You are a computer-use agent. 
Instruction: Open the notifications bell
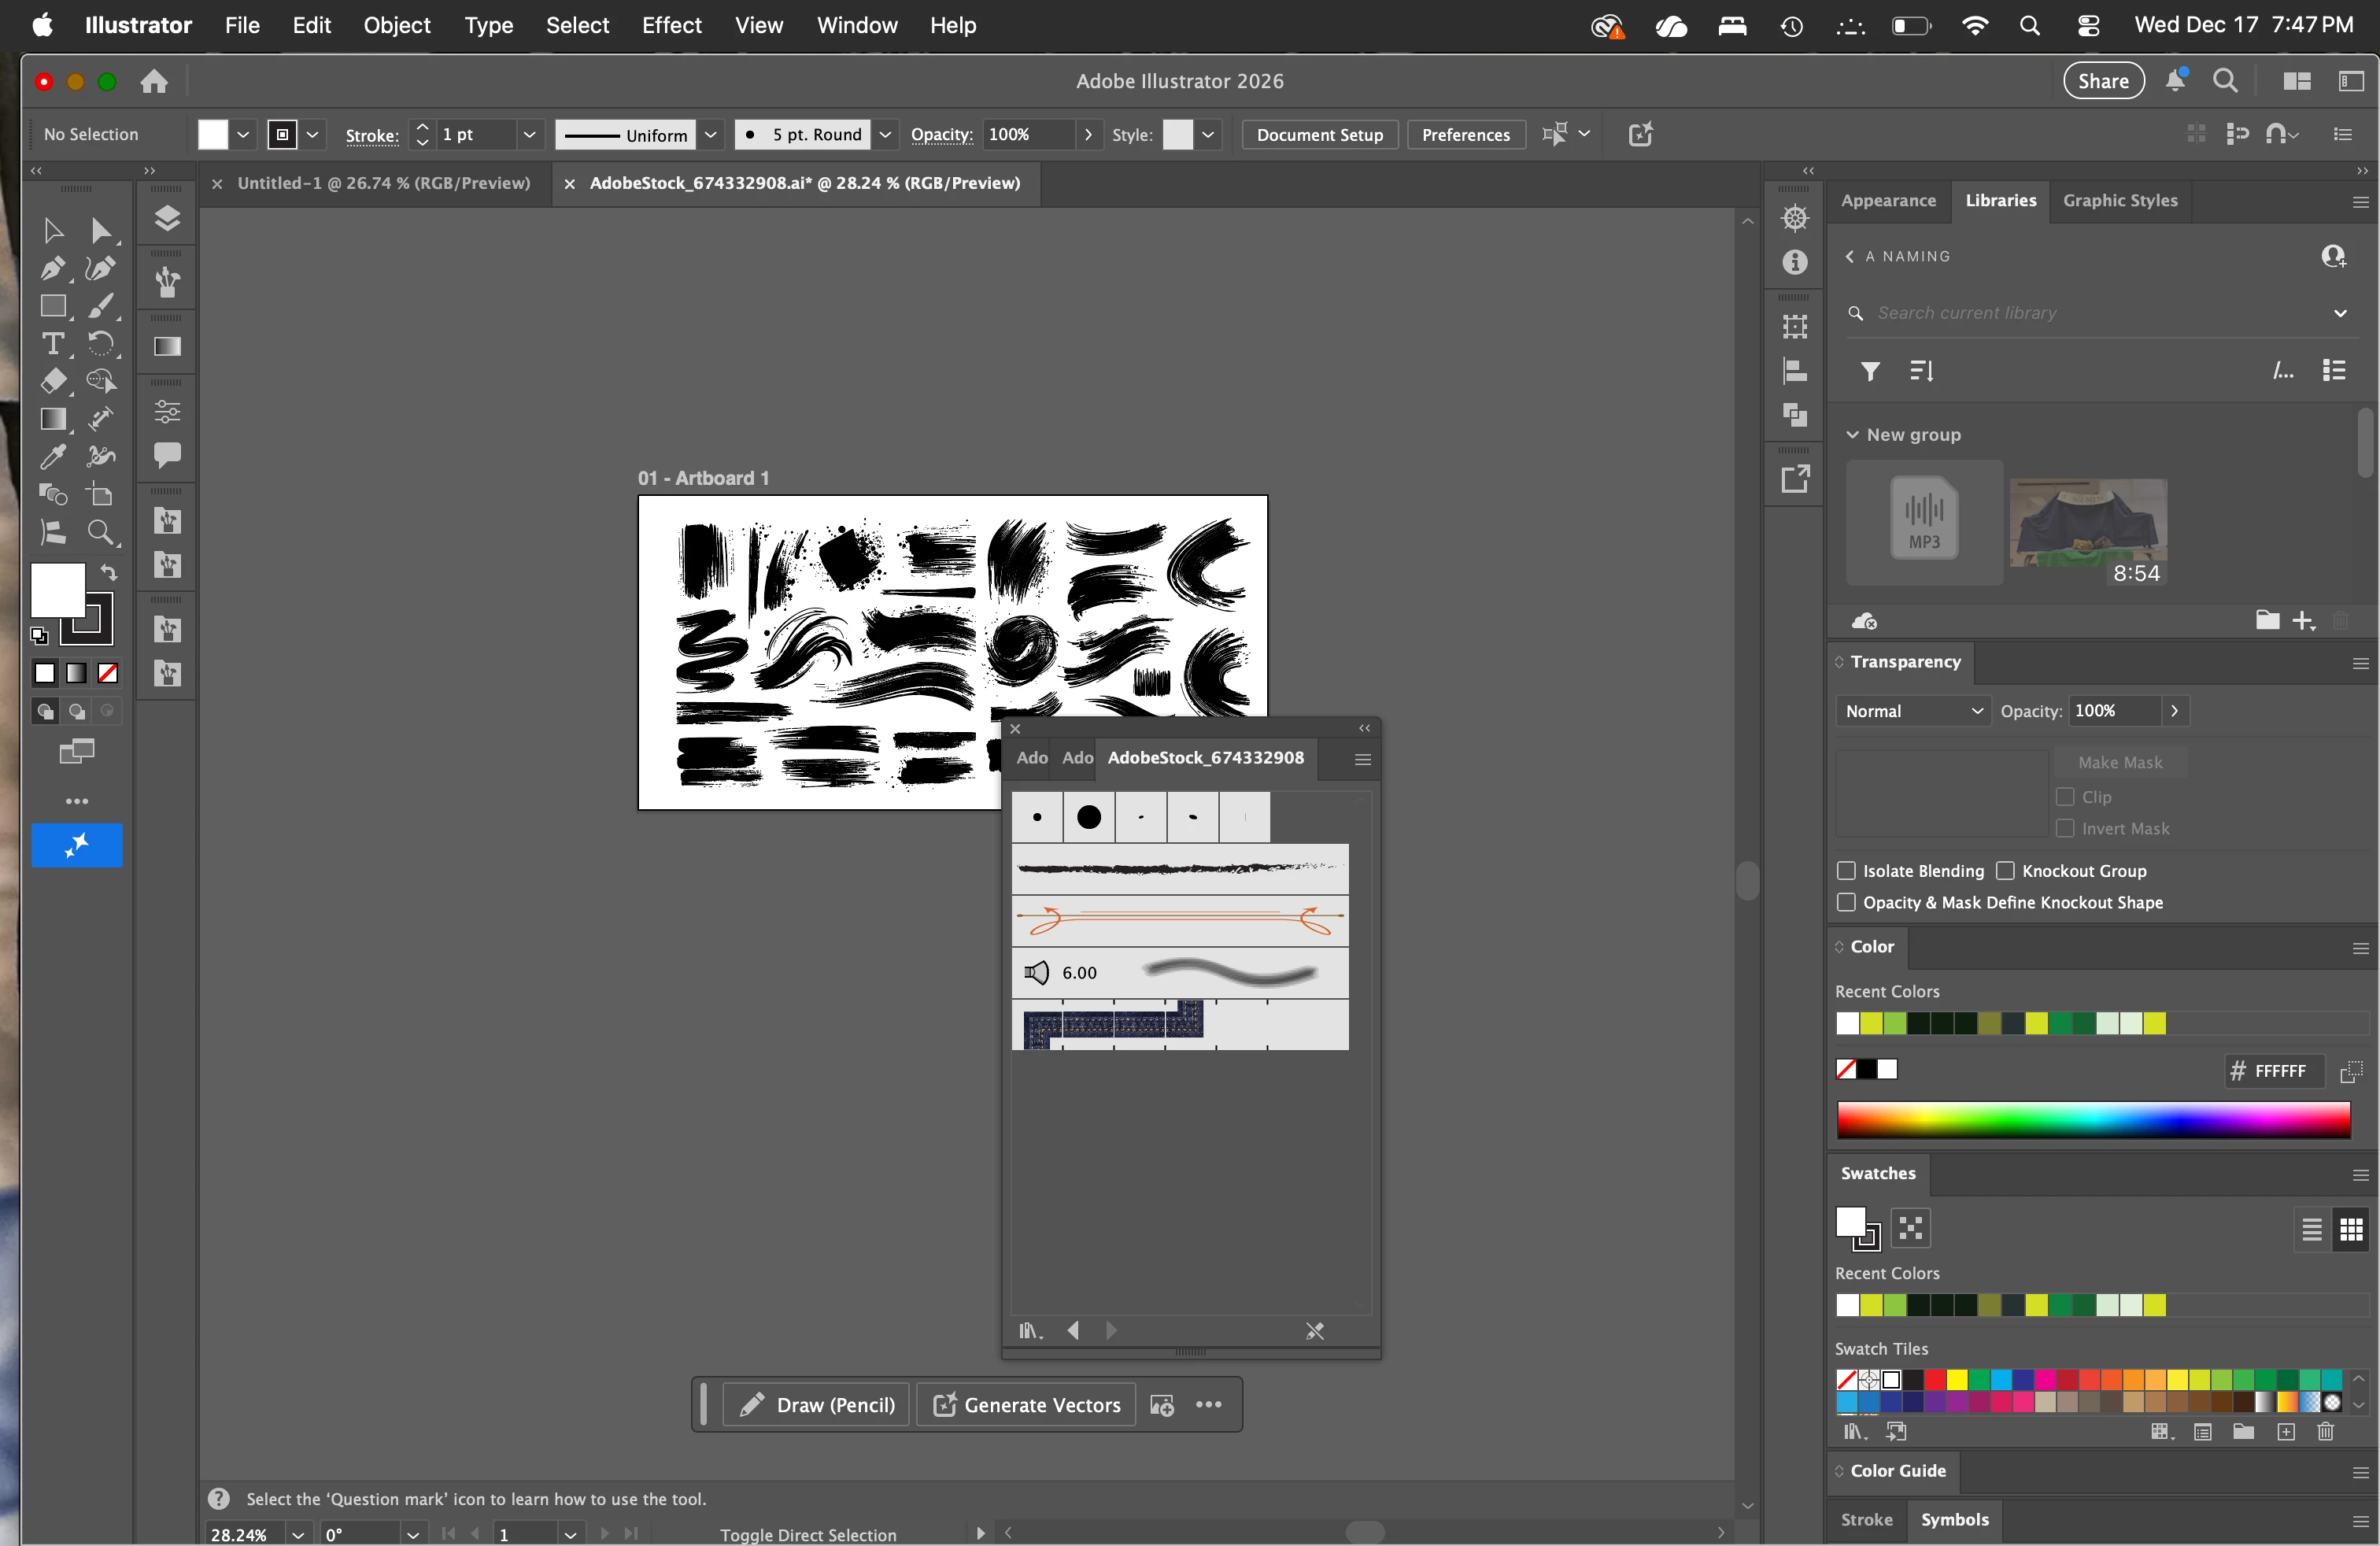(2175, 80)
